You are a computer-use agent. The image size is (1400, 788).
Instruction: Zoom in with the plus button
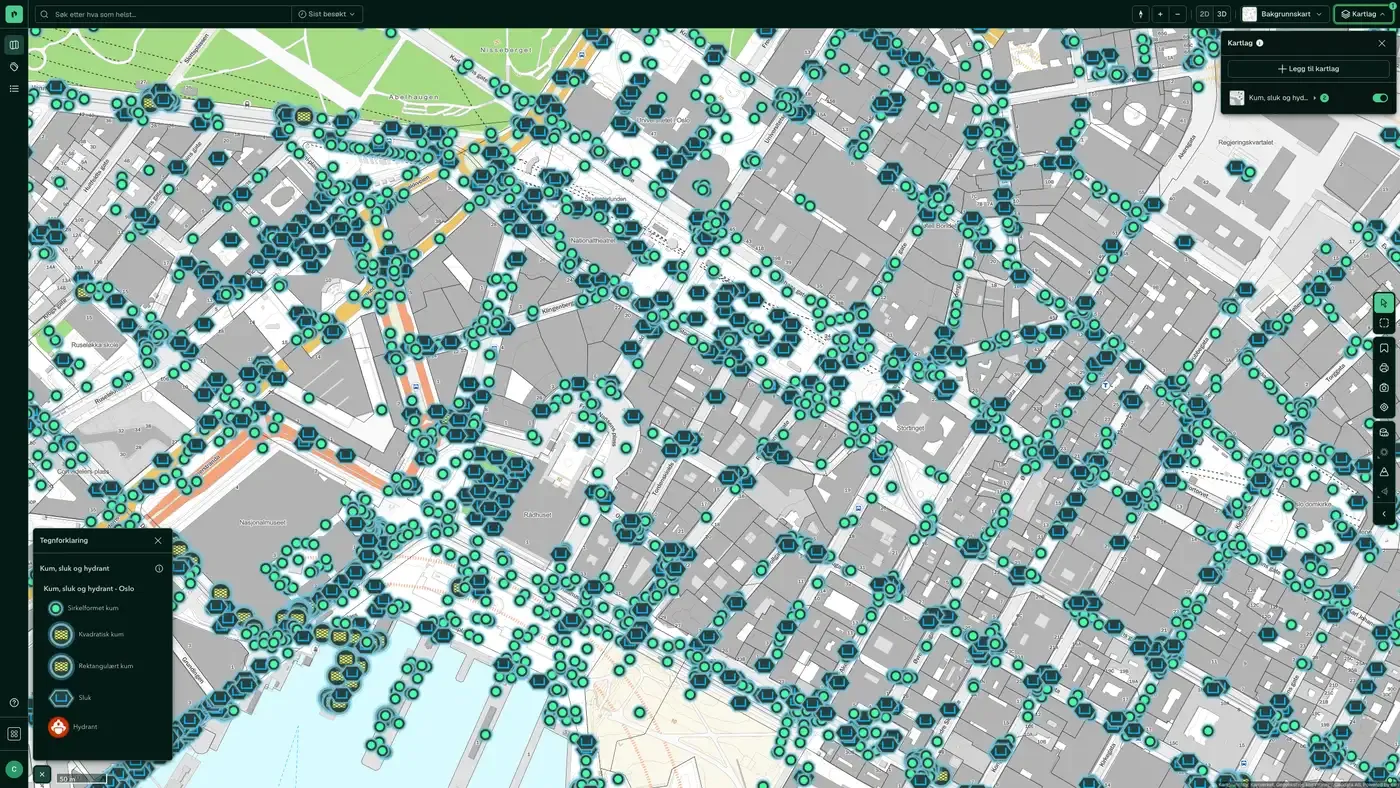tap(1160, 14)
